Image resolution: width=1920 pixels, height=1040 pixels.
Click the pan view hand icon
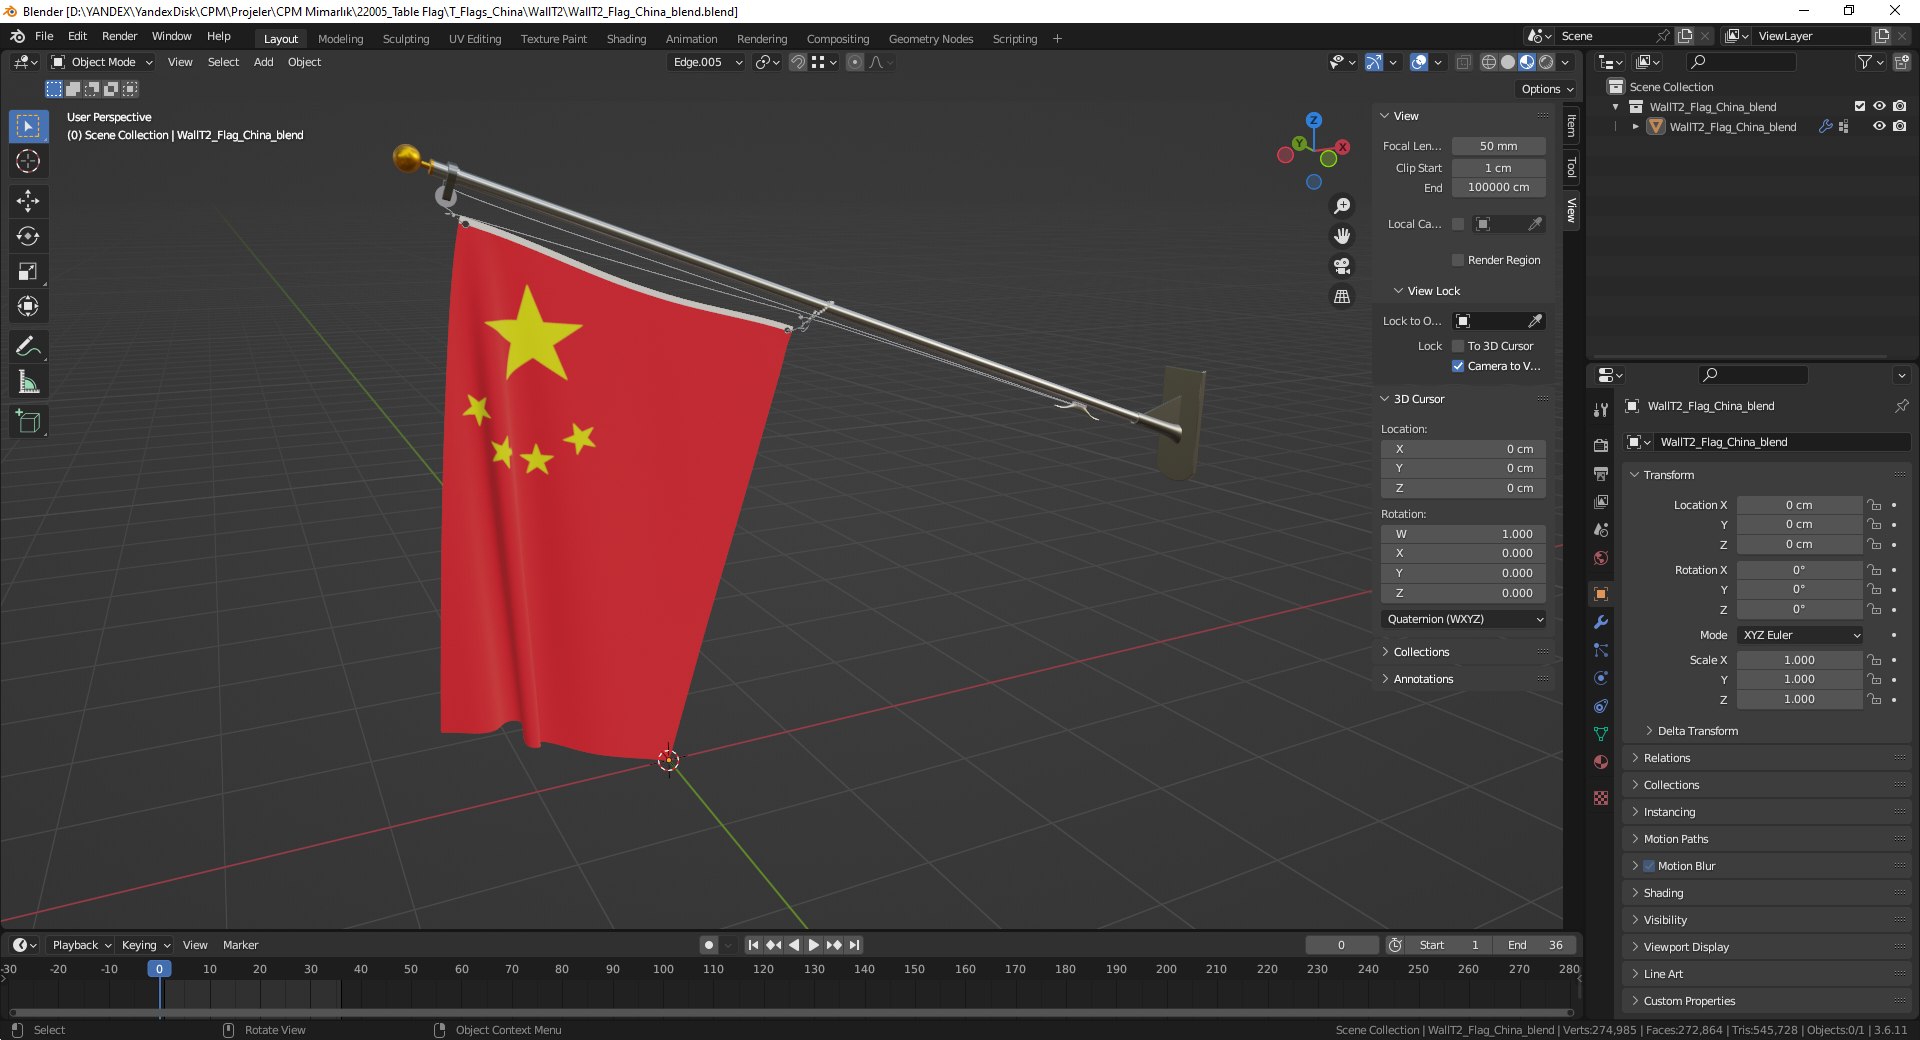tap(1342, 236)
